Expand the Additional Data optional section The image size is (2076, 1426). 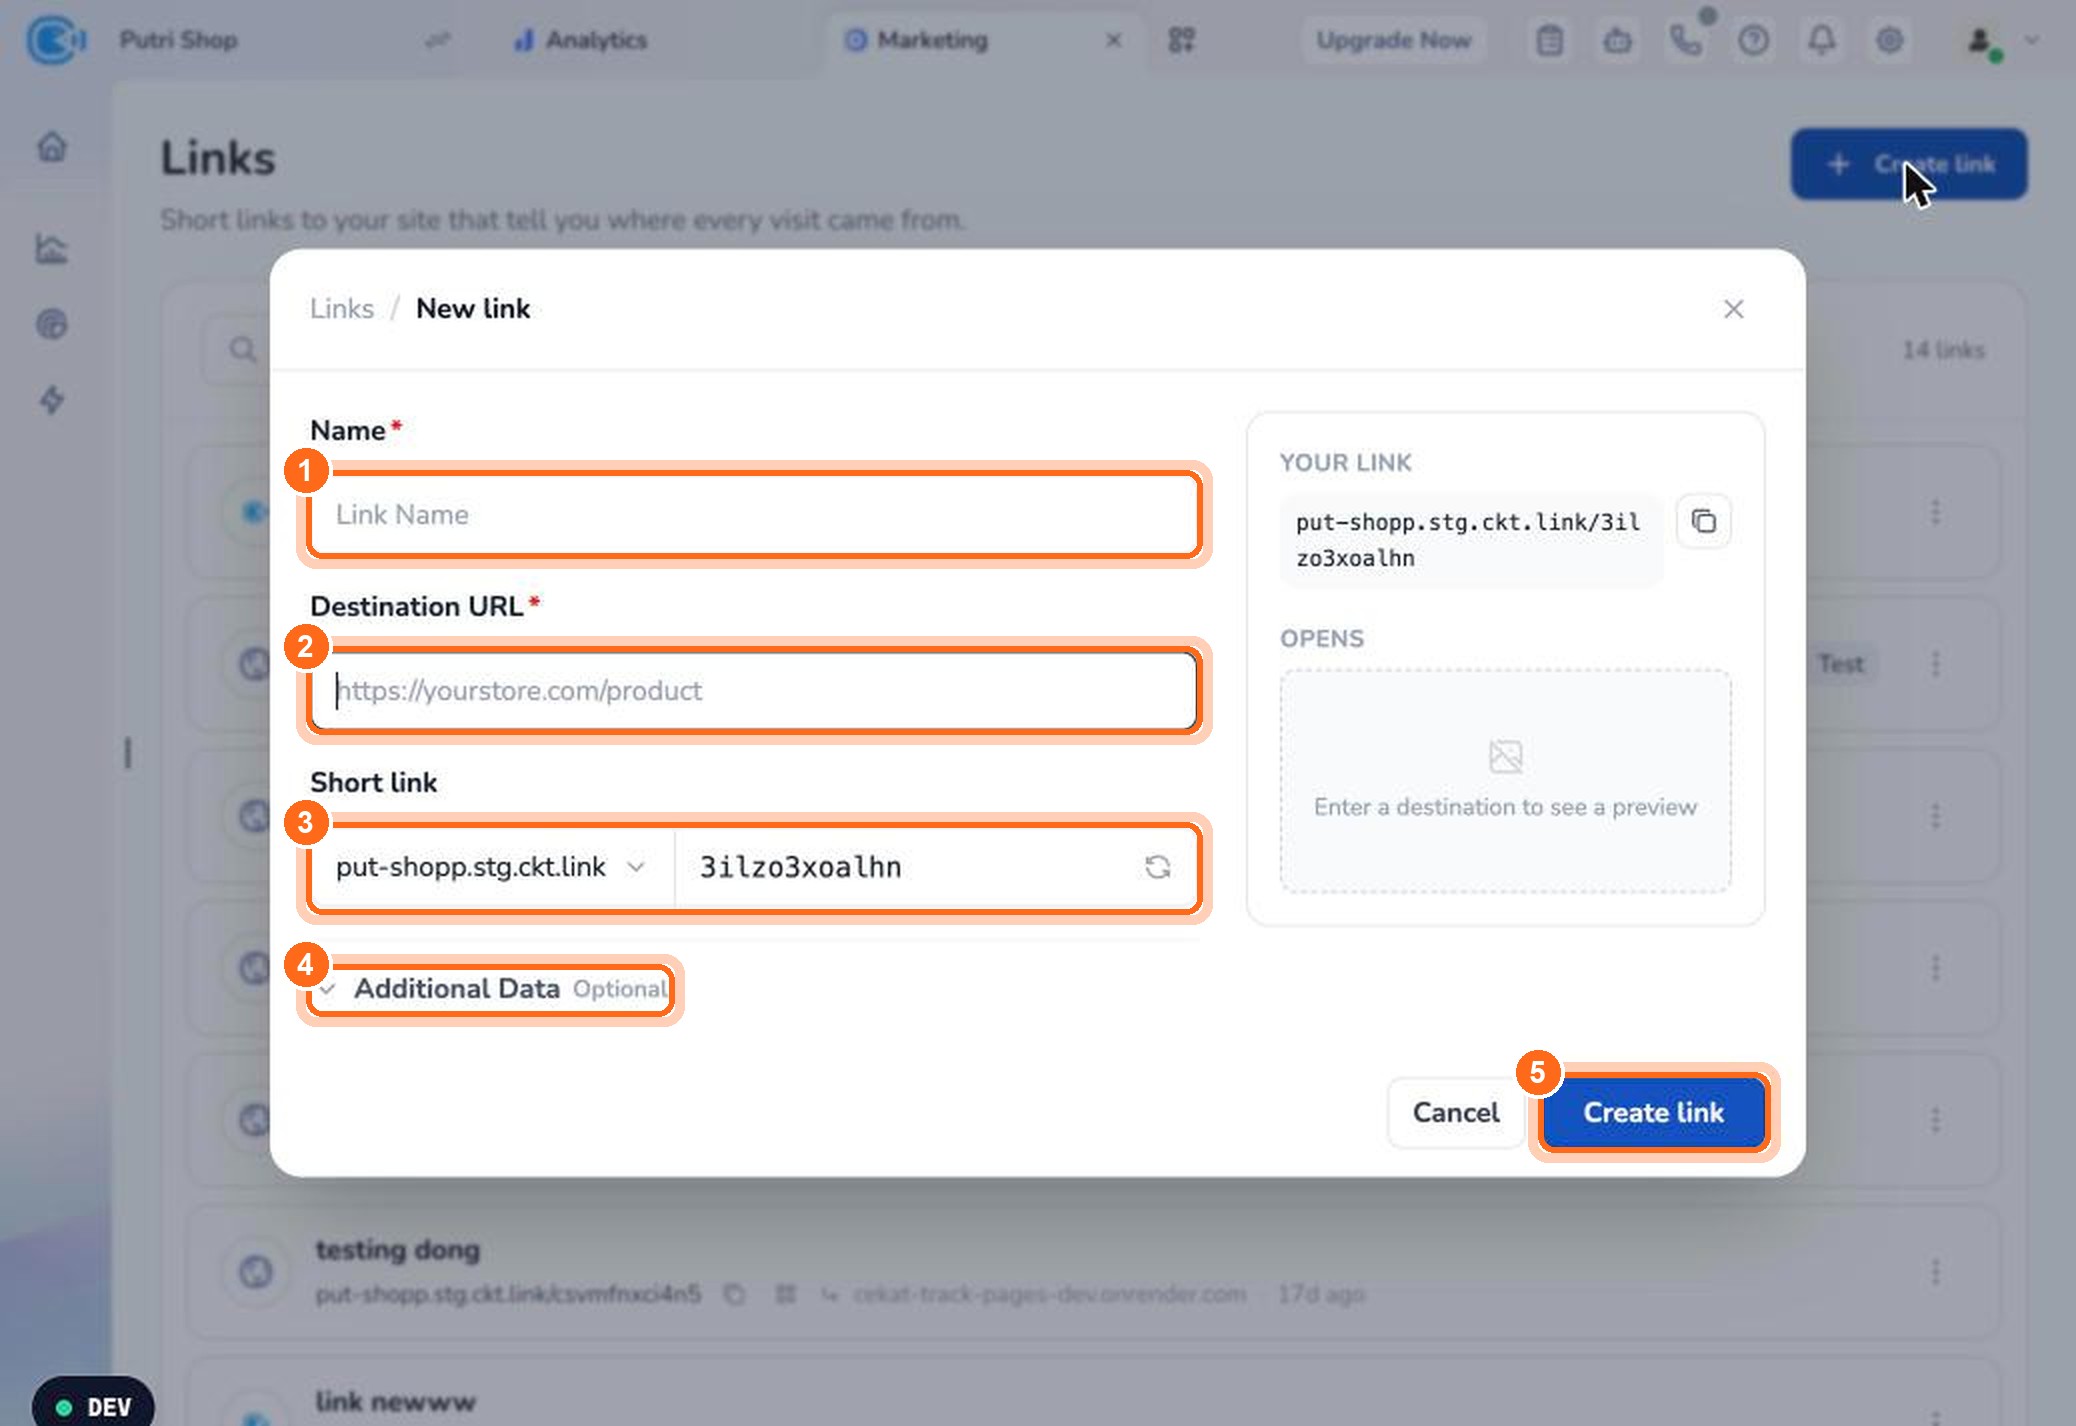[x=490, y=989]
